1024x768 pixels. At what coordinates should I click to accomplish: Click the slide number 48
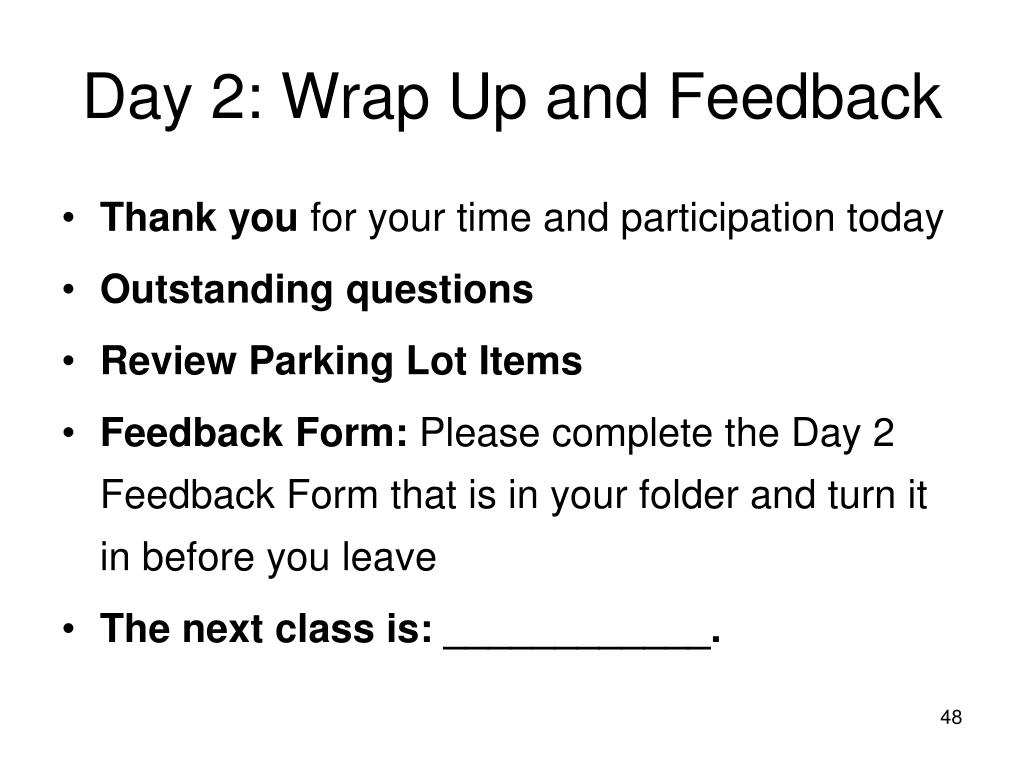click(x=951, y=717)
